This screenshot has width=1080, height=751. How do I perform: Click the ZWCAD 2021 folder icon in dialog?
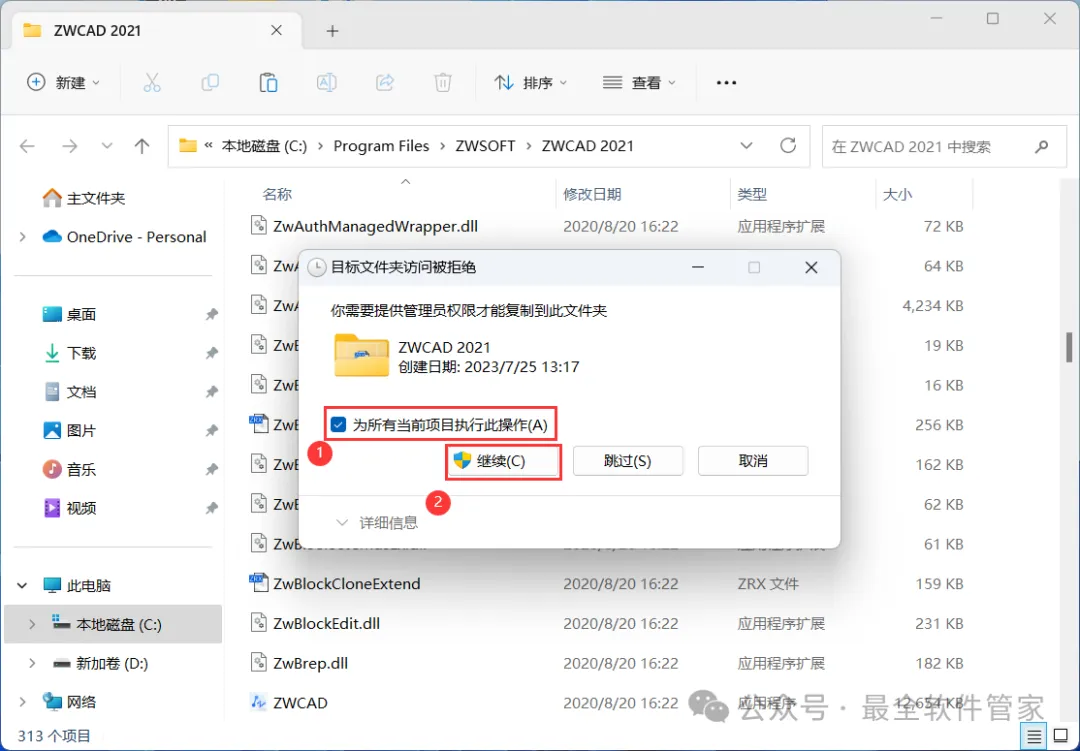pos(362,355)
